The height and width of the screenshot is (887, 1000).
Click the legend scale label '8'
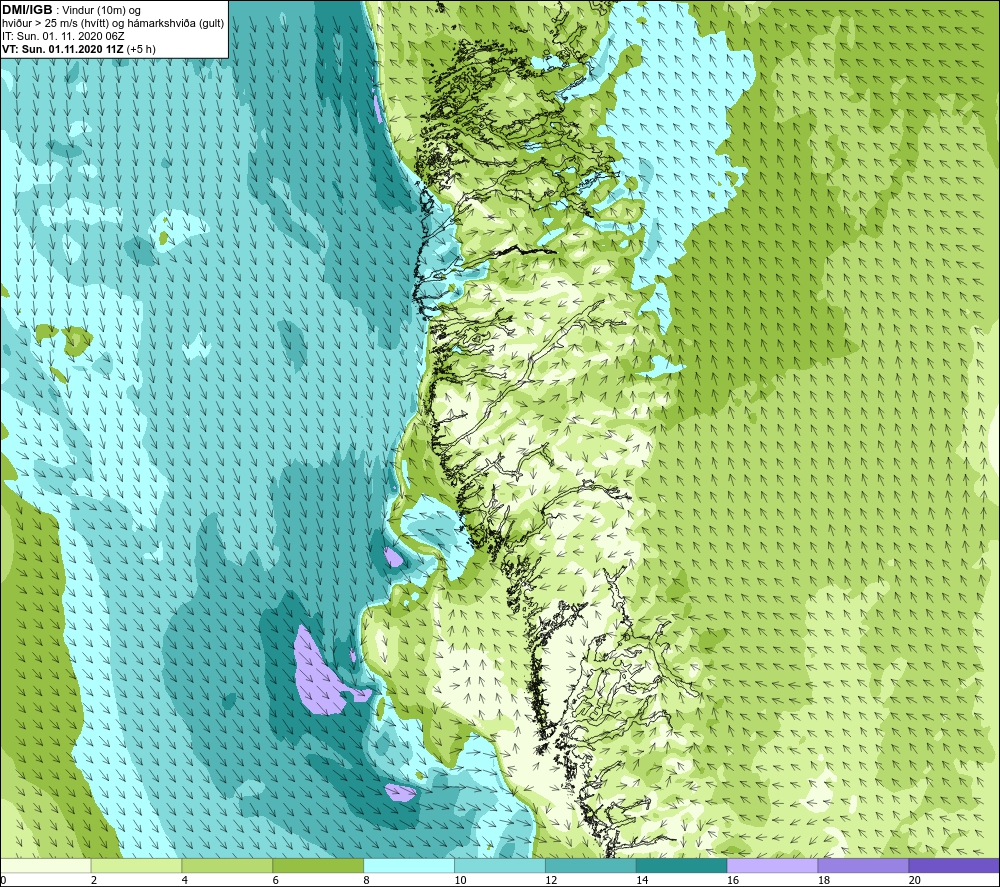tap(367, 880)
